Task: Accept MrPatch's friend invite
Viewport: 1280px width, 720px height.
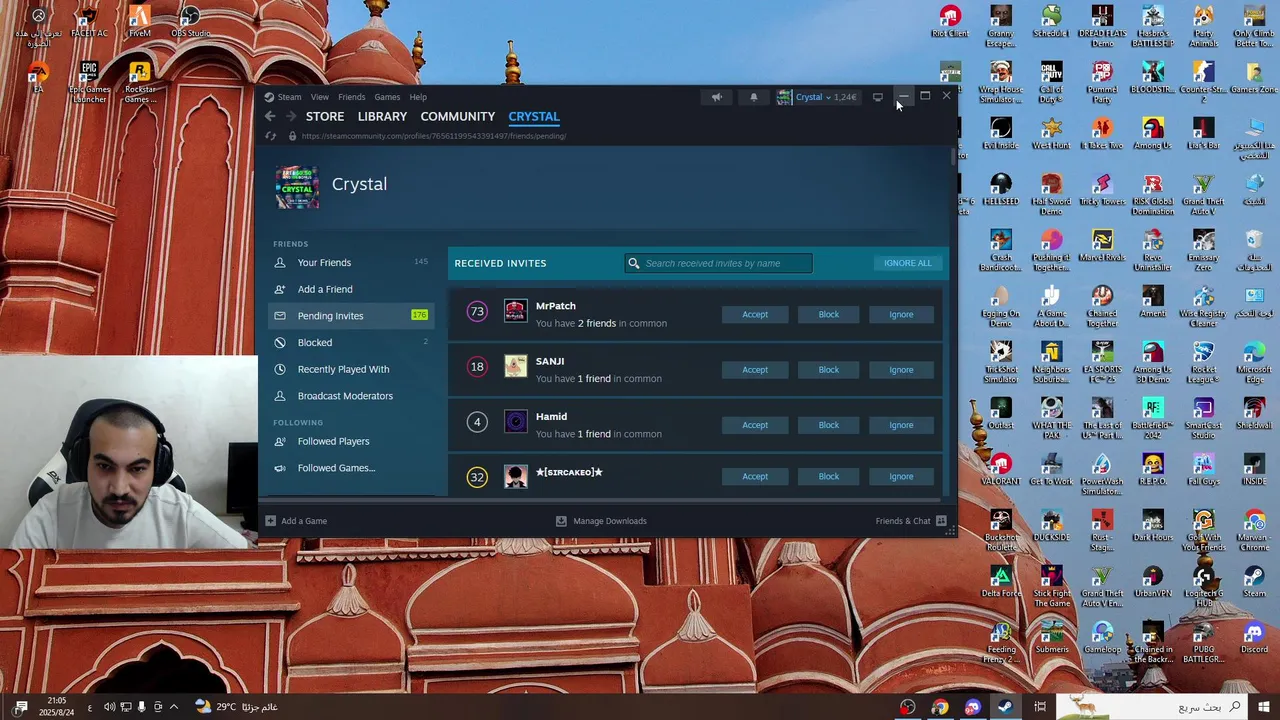Action: pos(755,314)
